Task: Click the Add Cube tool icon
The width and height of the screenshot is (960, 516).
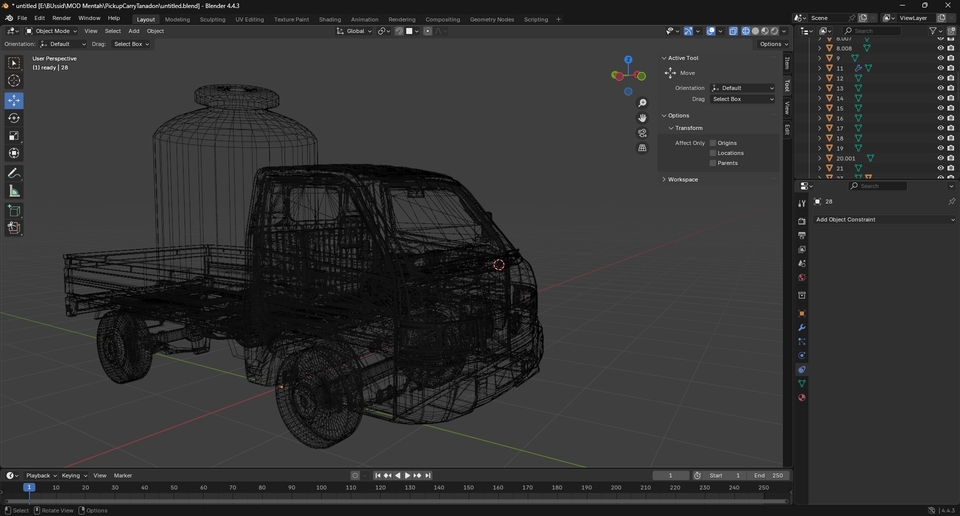Action: tap(14, 211)
